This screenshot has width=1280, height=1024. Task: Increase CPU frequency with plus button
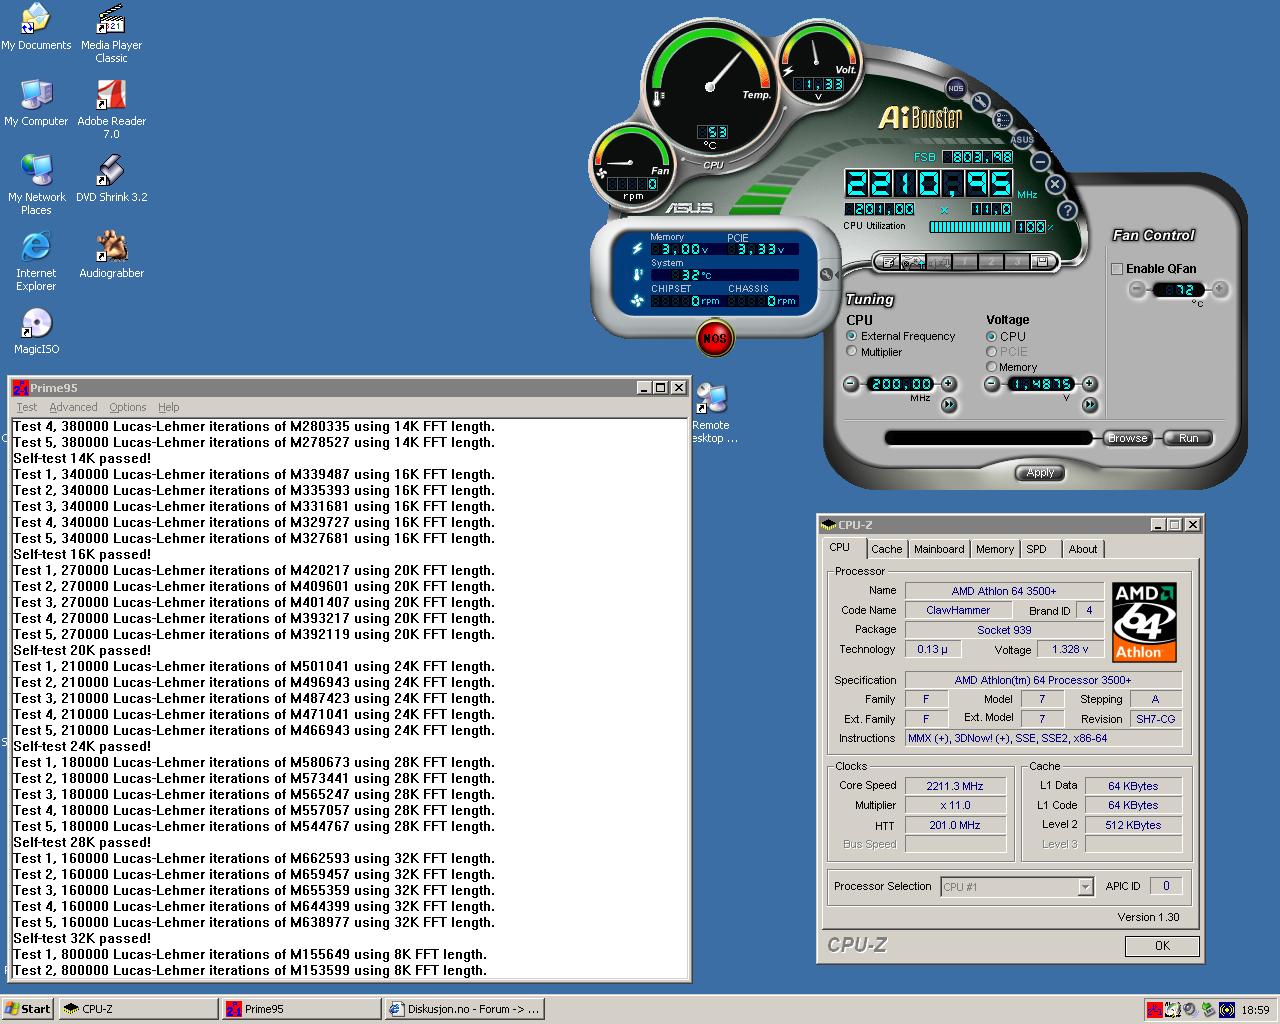point(948,384)
